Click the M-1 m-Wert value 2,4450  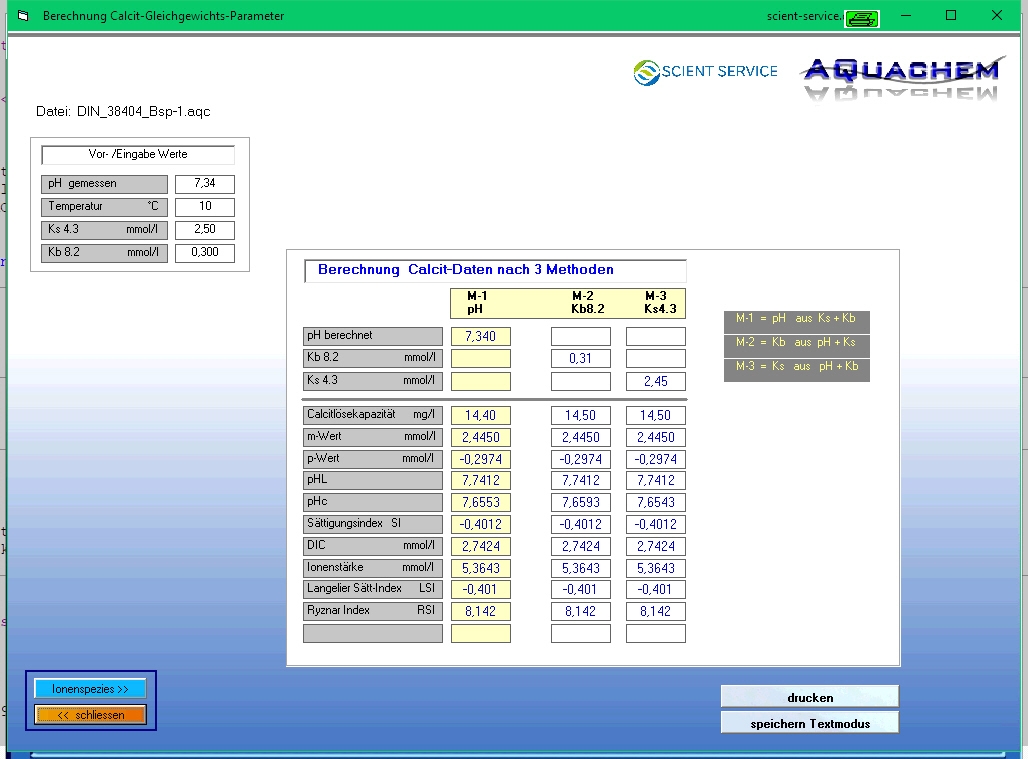pos(481,437)
